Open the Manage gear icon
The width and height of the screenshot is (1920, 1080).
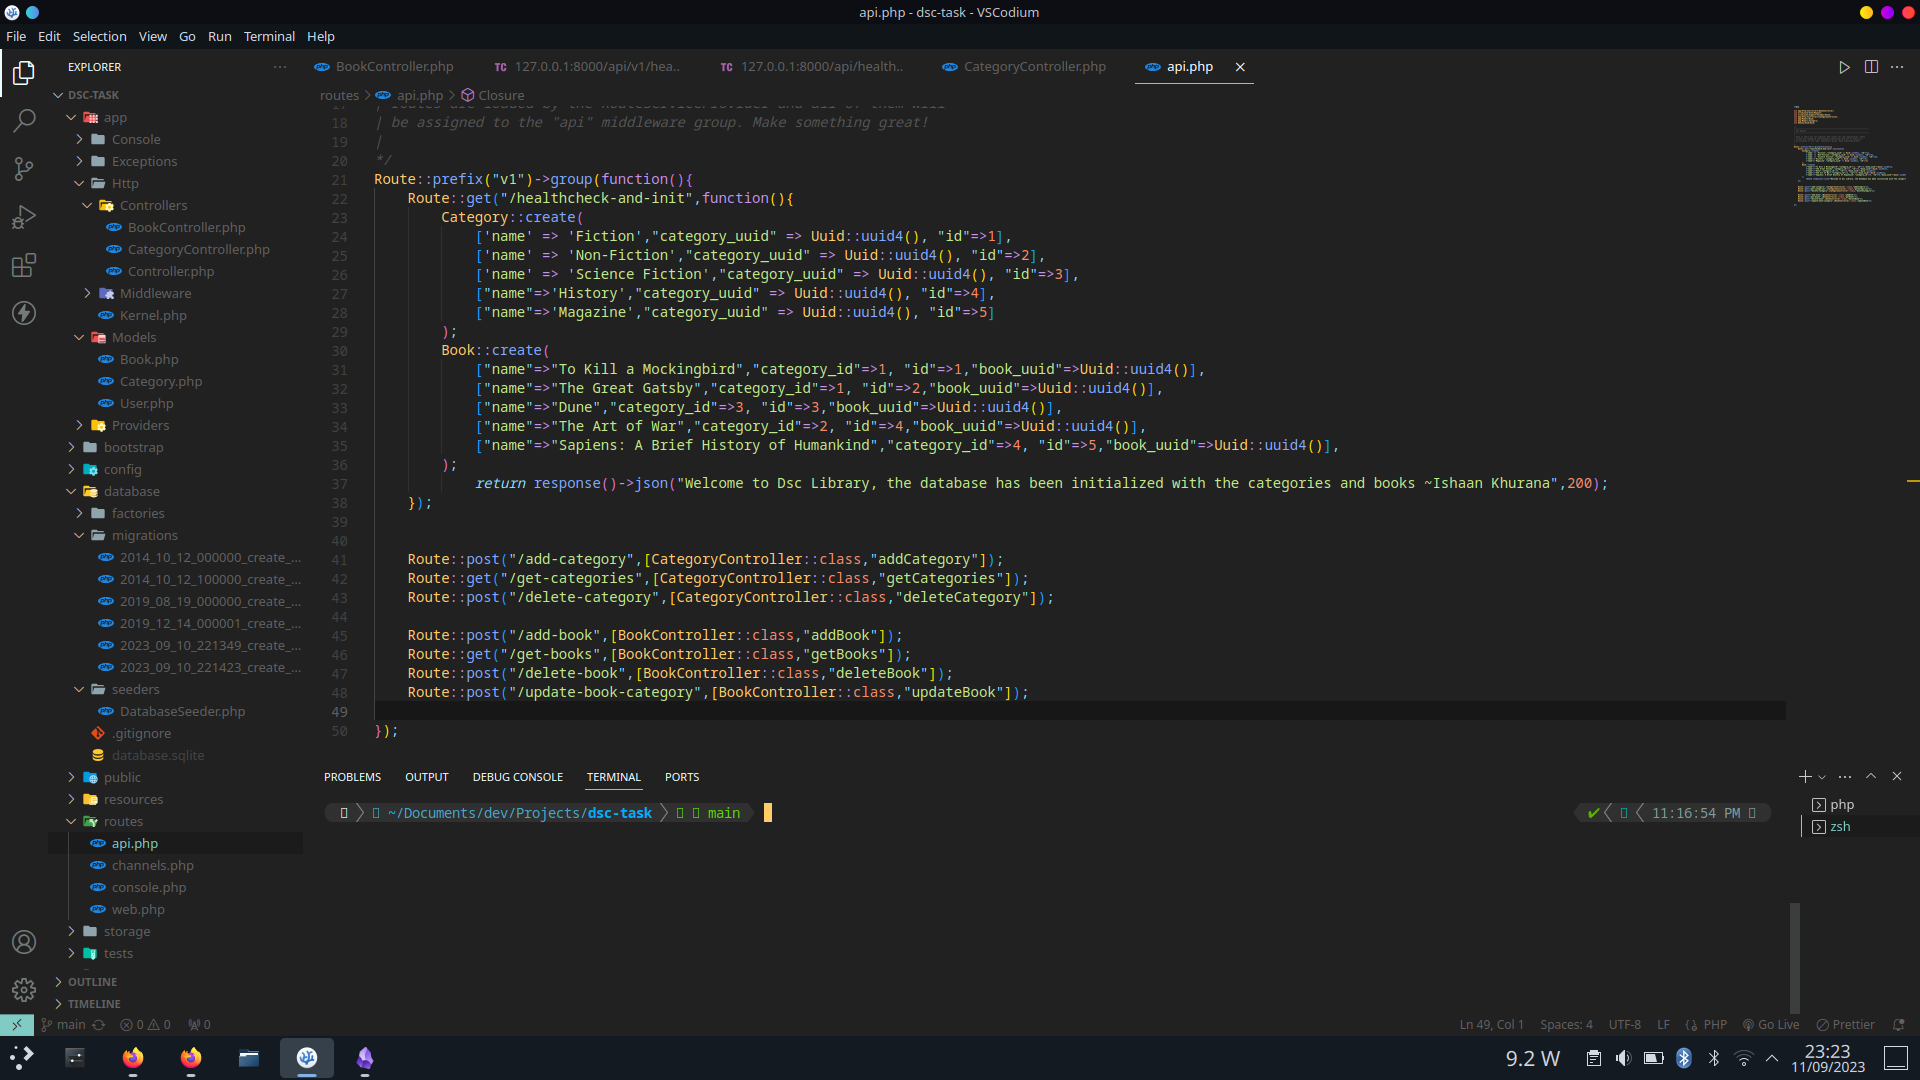coord(24,990)
